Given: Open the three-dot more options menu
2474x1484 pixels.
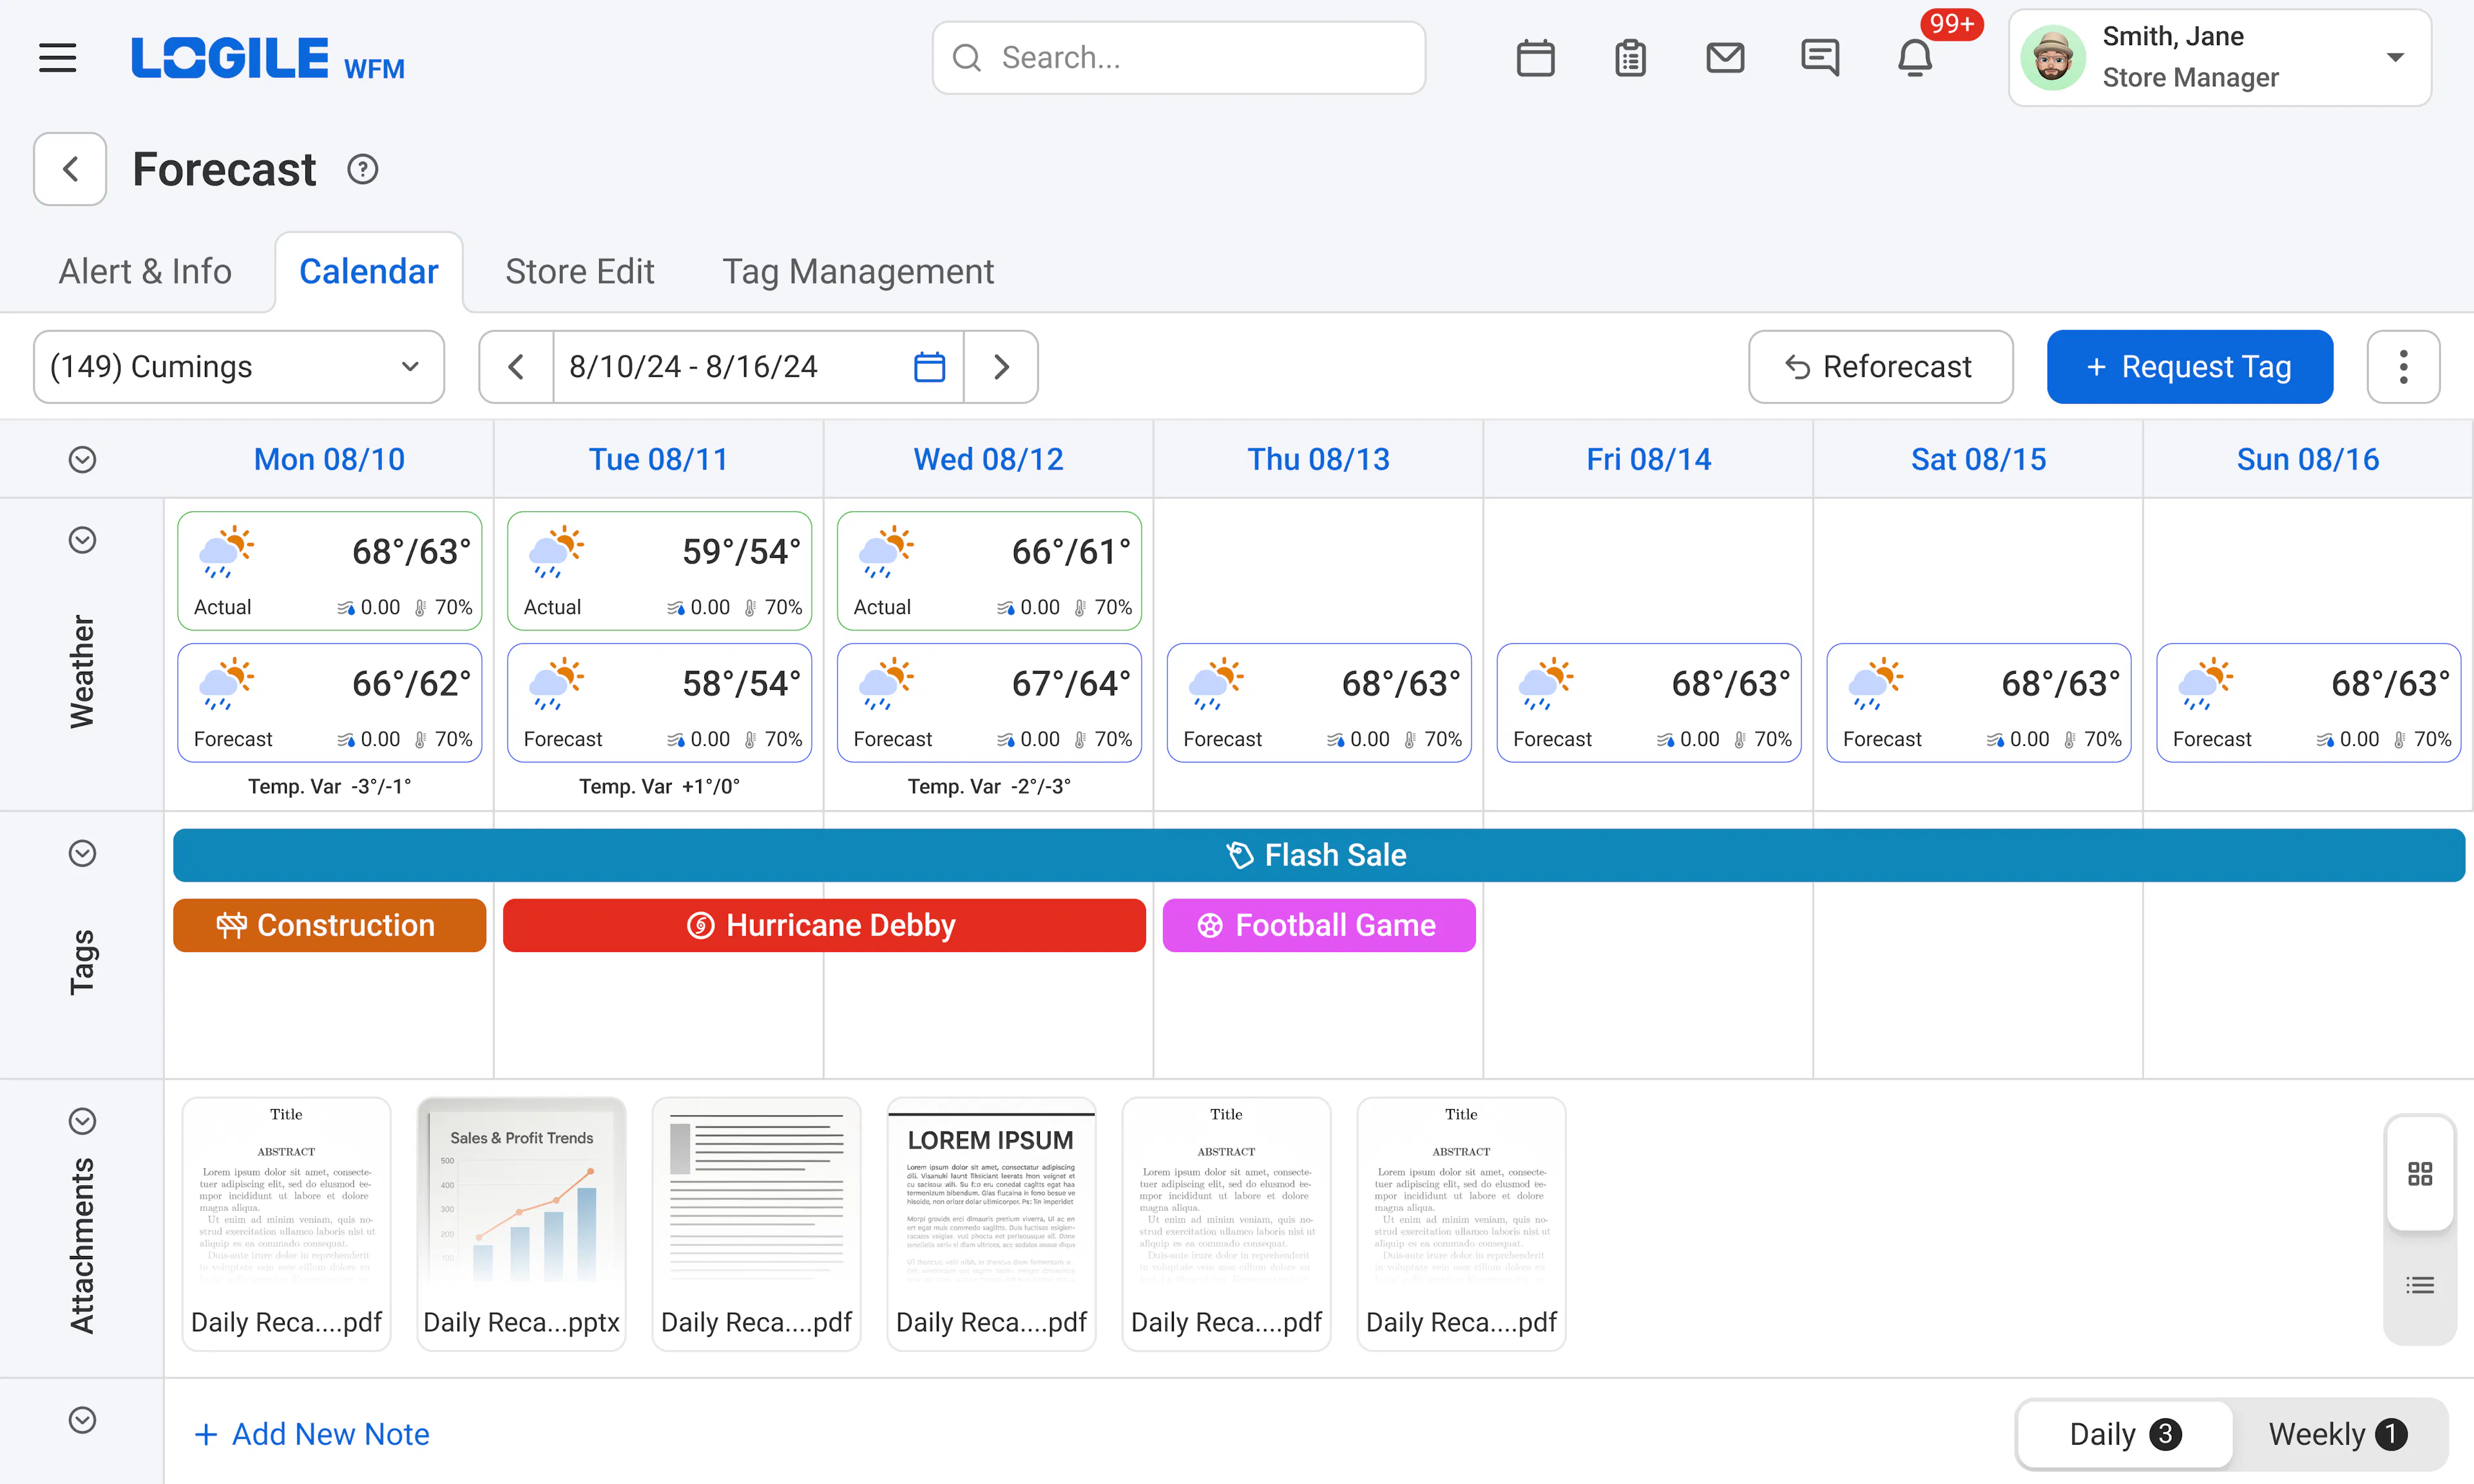Looking at the screenshot, I should pos(2403,367).
